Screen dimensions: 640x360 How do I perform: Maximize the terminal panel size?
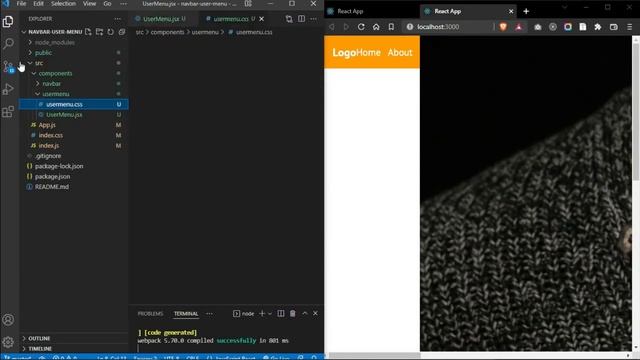304,313
